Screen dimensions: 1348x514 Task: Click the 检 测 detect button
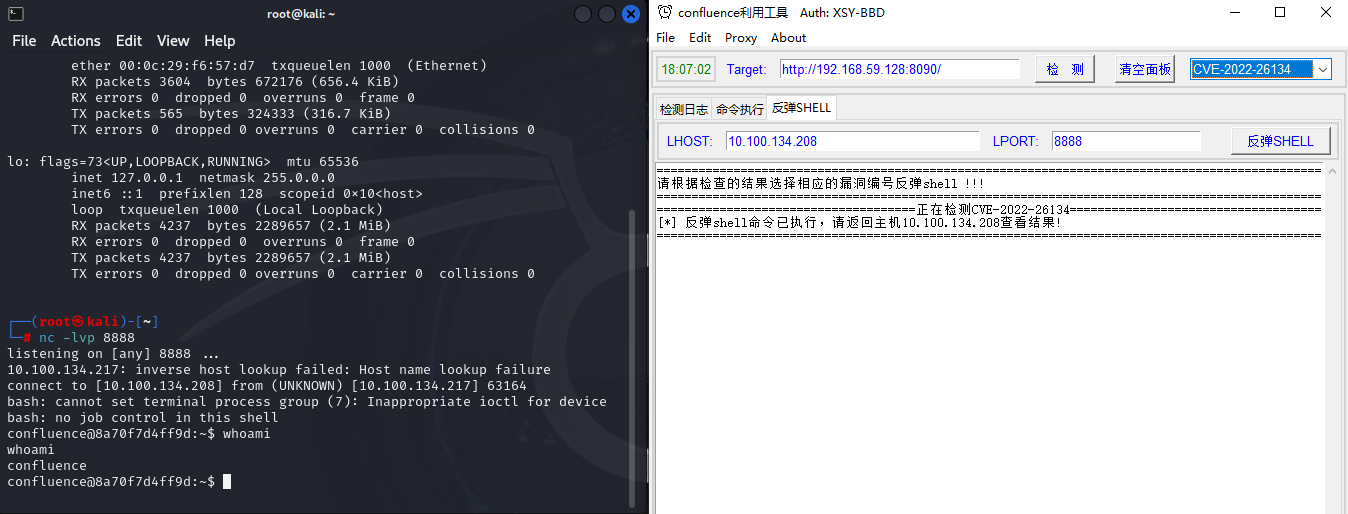(1065, 69)
